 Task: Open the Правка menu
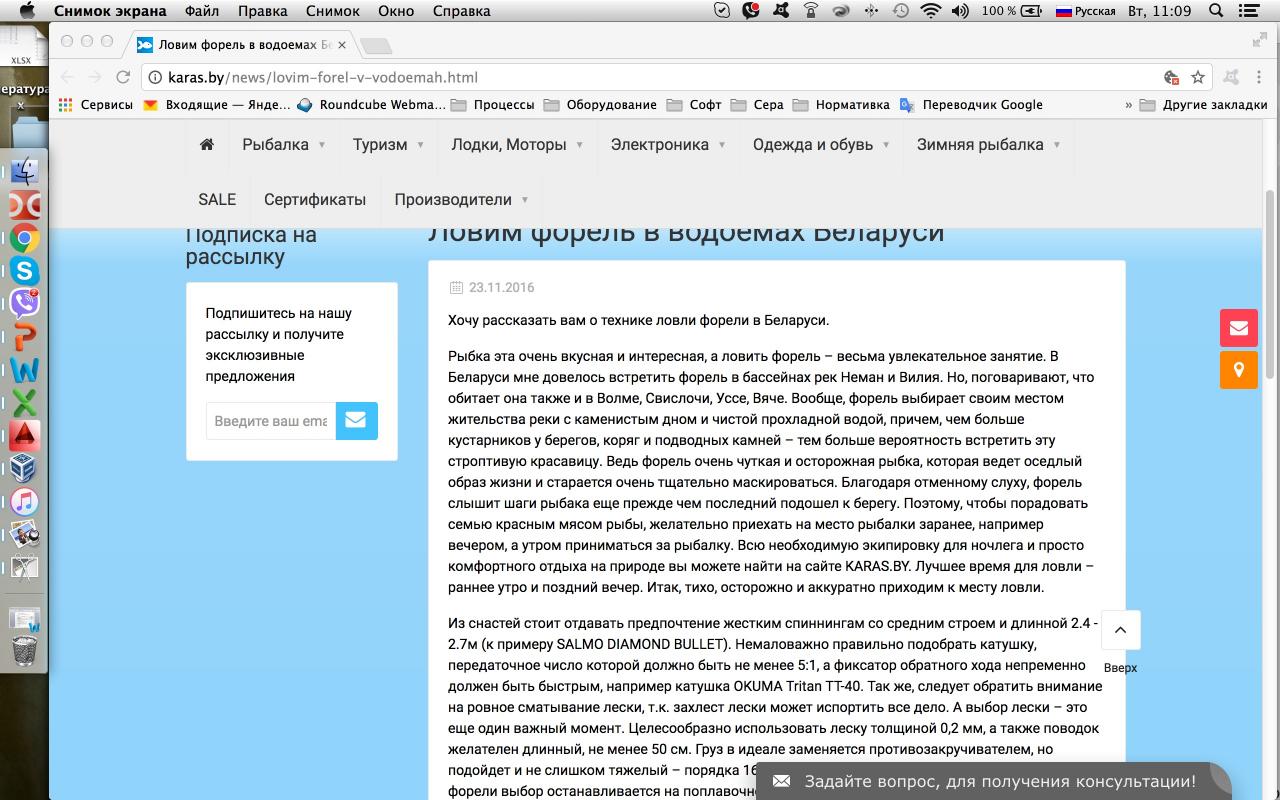[262, 11]
